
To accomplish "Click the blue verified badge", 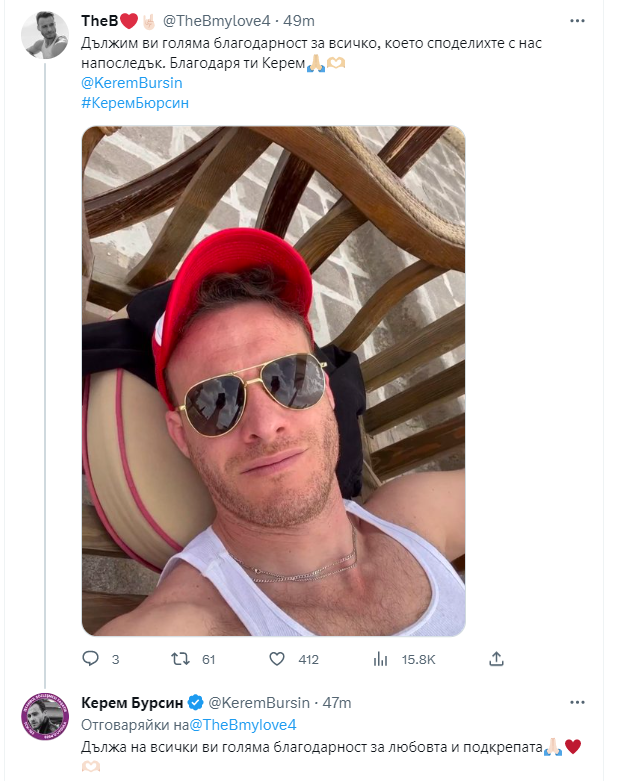I will pos(197,704).
